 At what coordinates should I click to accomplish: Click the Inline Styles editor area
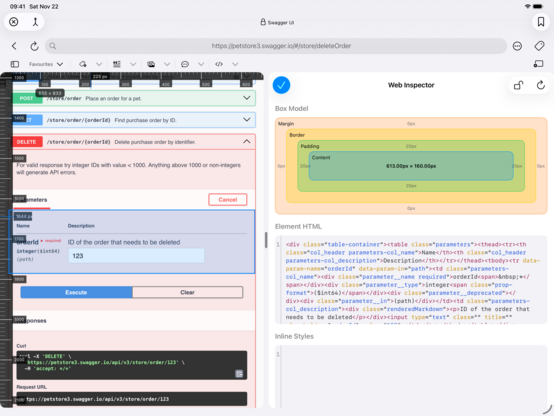411,377
